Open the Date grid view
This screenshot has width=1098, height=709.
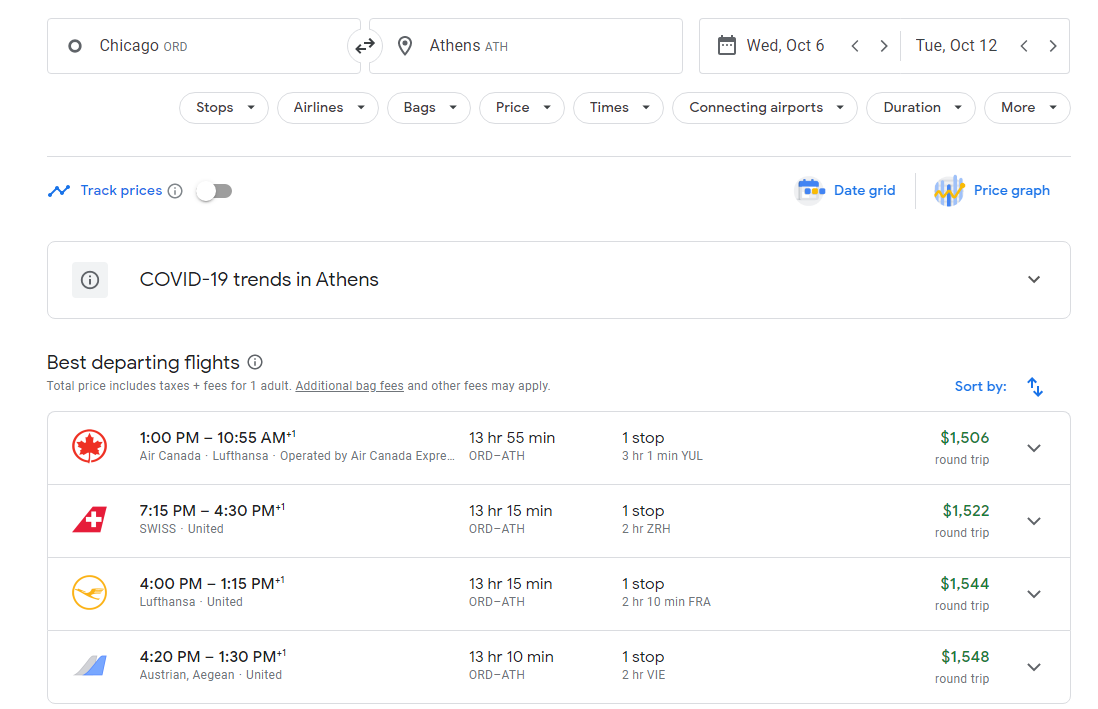tap(846, 191)
